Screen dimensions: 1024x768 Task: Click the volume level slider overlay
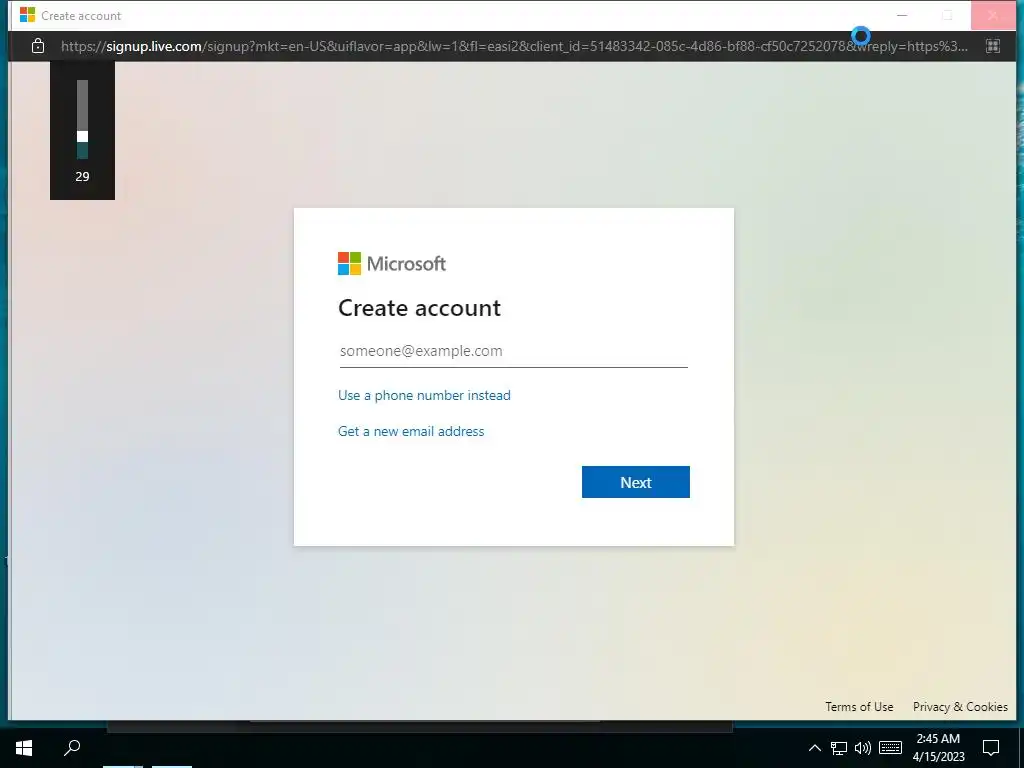(x=82, y=119)
